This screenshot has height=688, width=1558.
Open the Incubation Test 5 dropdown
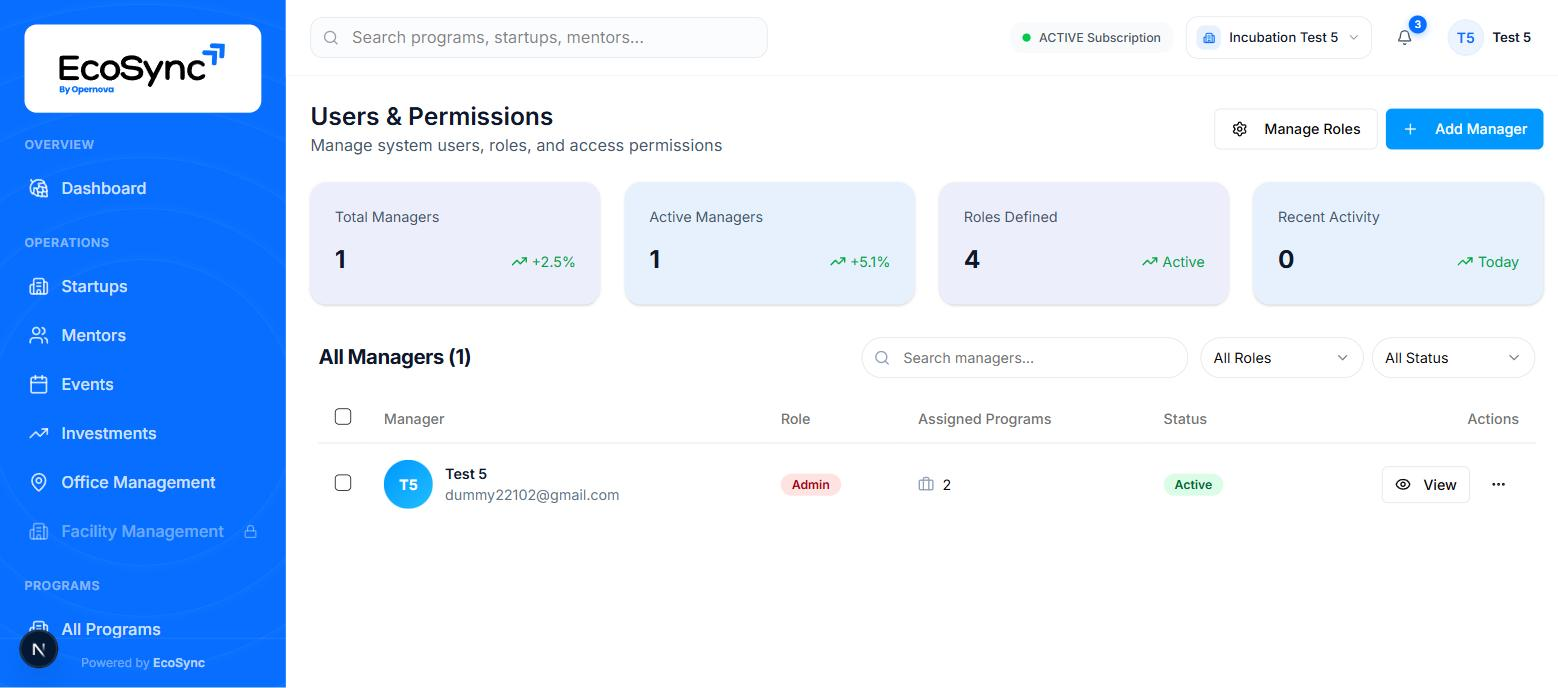pyautogui.click(x=1278, y=38)
